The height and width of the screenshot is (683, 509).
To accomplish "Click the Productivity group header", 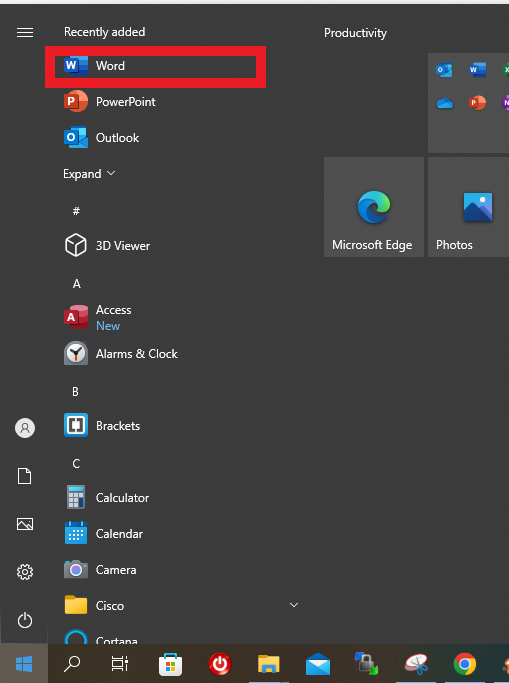I will [x=355, y=33].
